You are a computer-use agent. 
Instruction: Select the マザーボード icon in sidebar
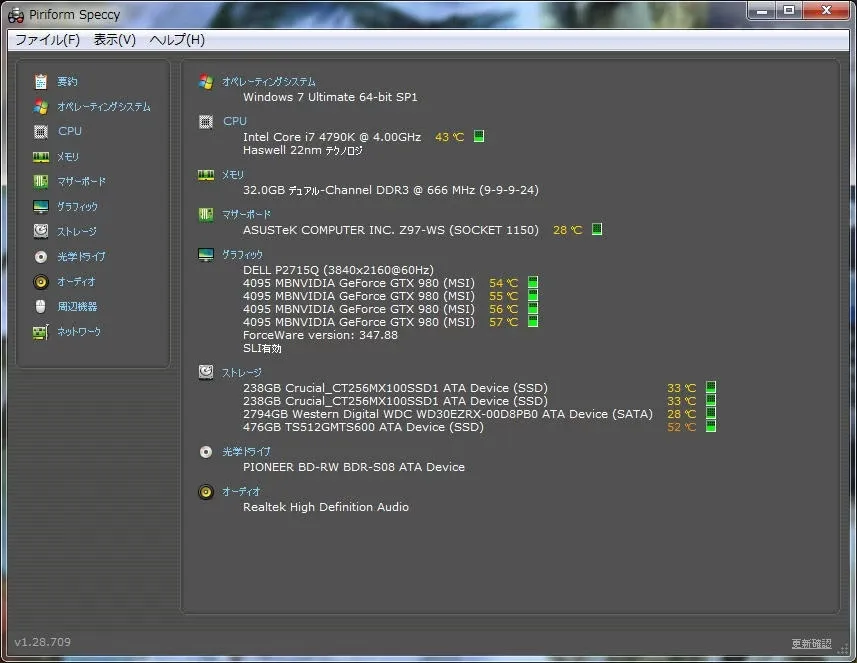point(41,181)
